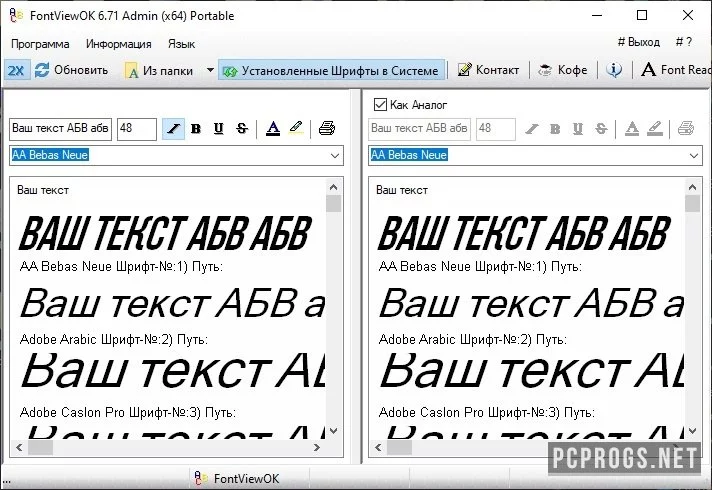Toggle italic in the left panel

click(173, 129)
